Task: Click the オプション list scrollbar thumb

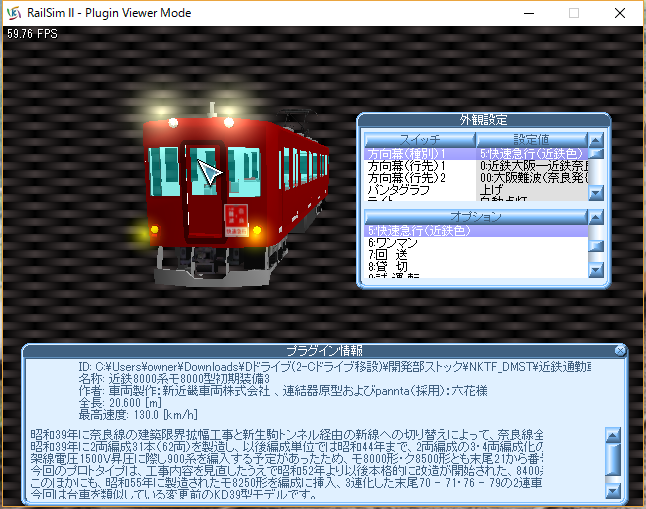Action: (x=596, y=246)
